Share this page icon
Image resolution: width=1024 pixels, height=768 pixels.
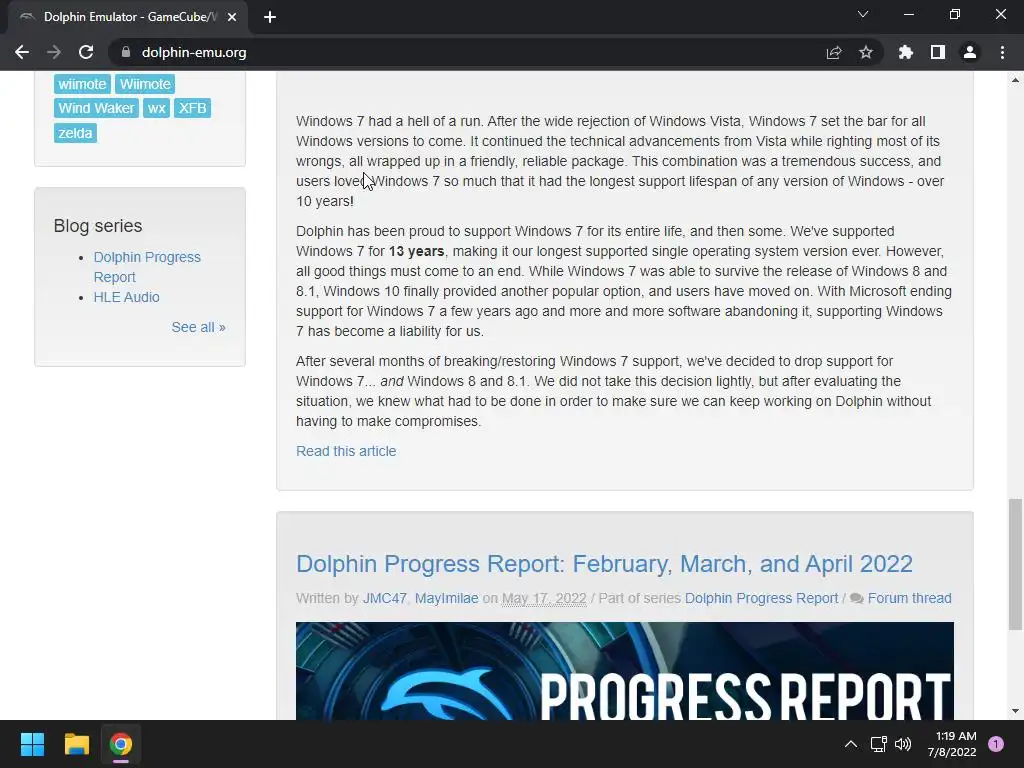[x=834, y=52]
